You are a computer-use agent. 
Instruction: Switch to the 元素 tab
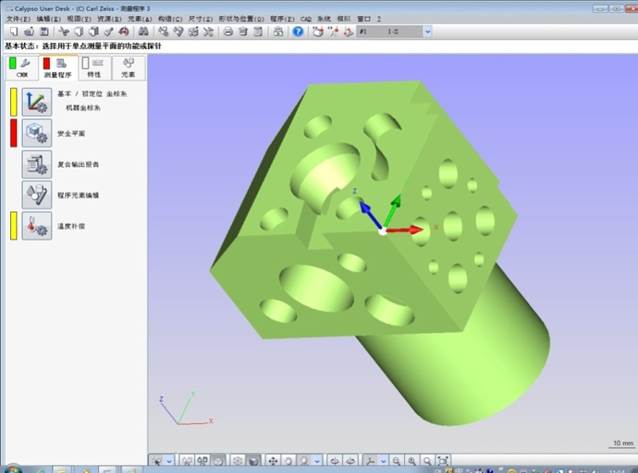[129, 68]
